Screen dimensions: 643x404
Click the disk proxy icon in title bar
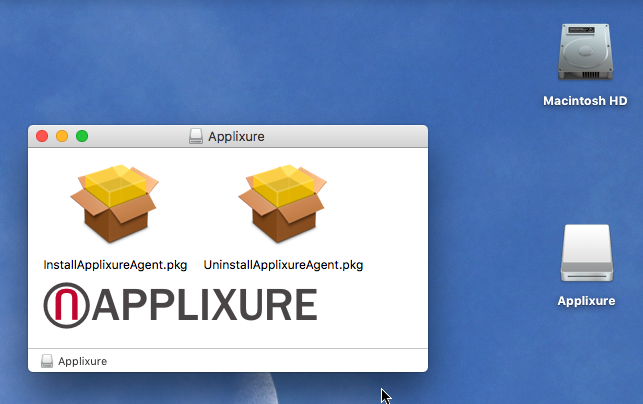[x=196, y=136]
